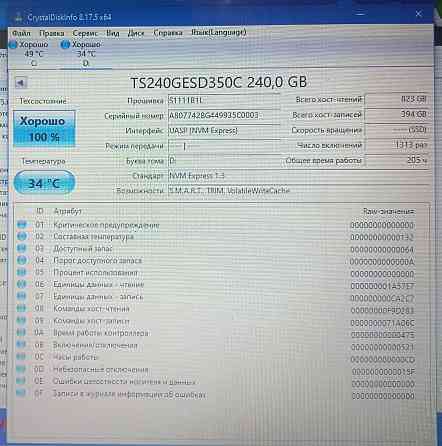Click status icon of attribute 07

tap(22, 296)
